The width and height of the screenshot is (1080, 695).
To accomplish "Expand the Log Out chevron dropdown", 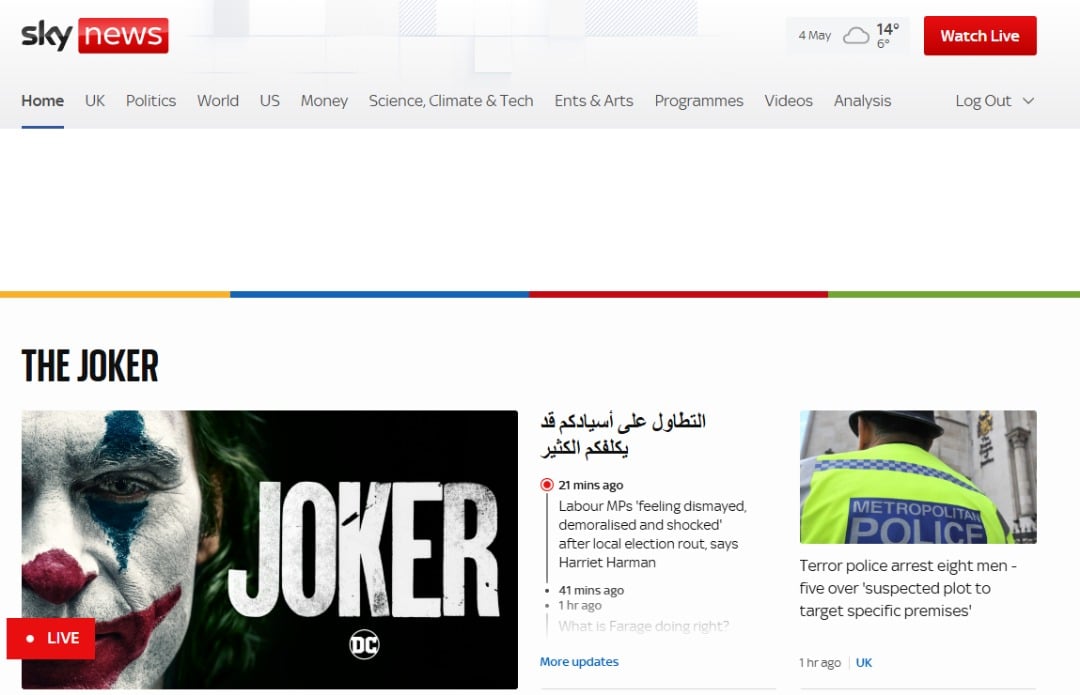I will click(x=1028, y=101).
